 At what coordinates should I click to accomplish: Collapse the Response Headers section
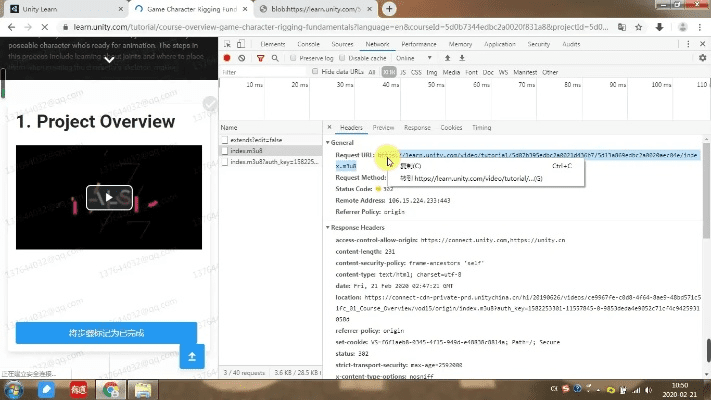point(330,228)
